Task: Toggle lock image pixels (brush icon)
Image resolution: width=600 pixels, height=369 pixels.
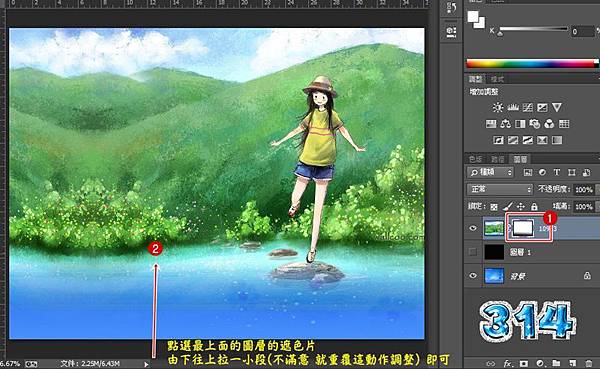Action: click(507, 207)
